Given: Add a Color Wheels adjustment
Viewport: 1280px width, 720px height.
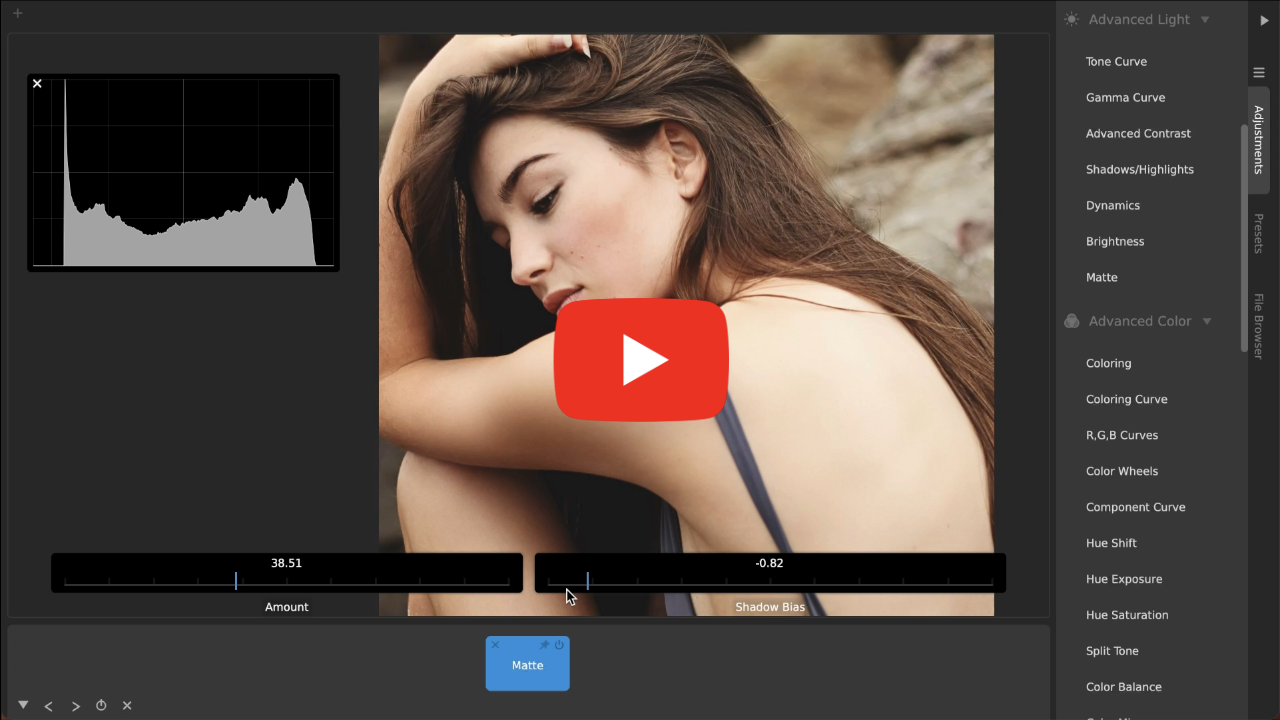Looking at the screenshot, I should click(x=1122, y=471).
